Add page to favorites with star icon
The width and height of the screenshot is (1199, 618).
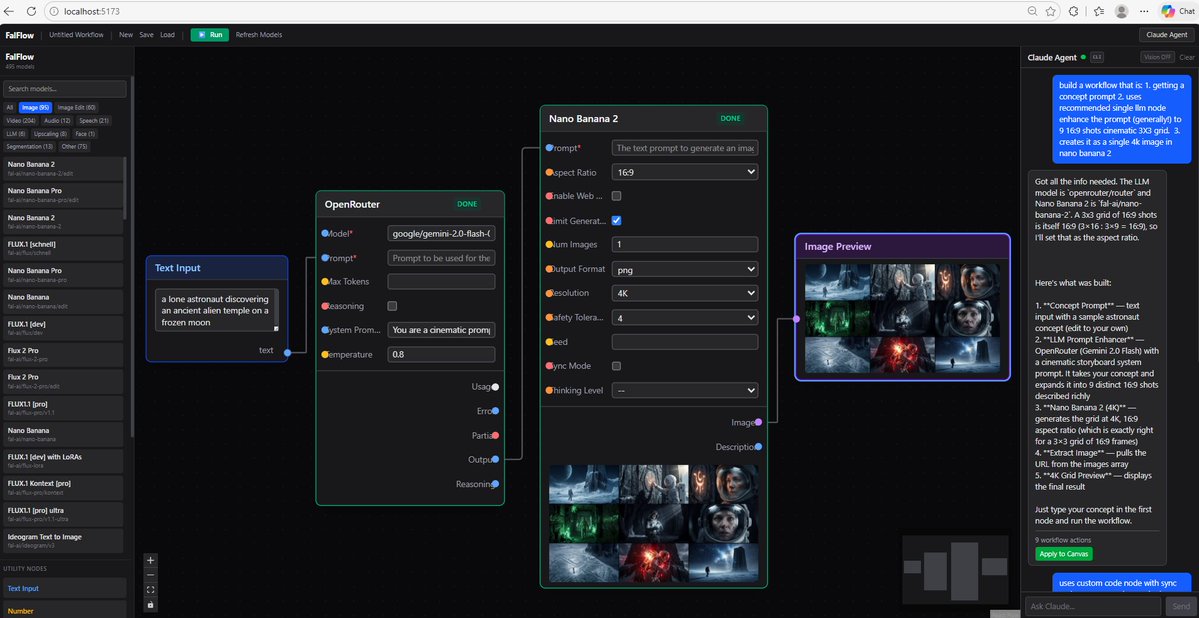click(1051, 11)
